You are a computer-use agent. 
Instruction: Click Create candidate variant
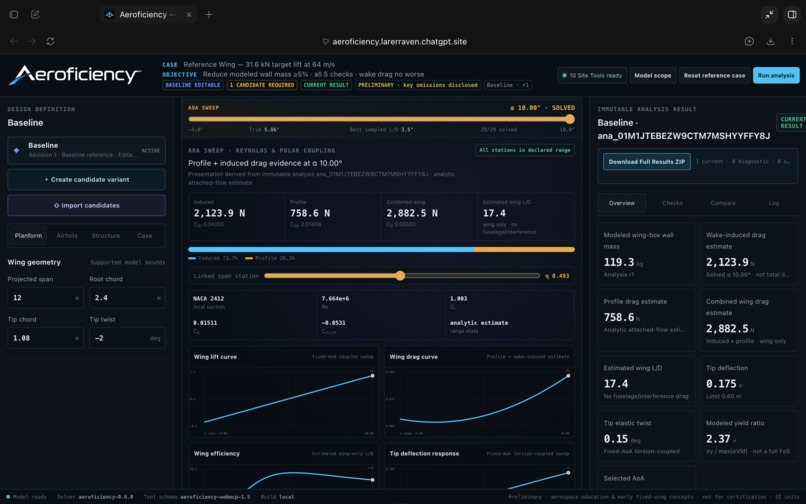point(86,179)
